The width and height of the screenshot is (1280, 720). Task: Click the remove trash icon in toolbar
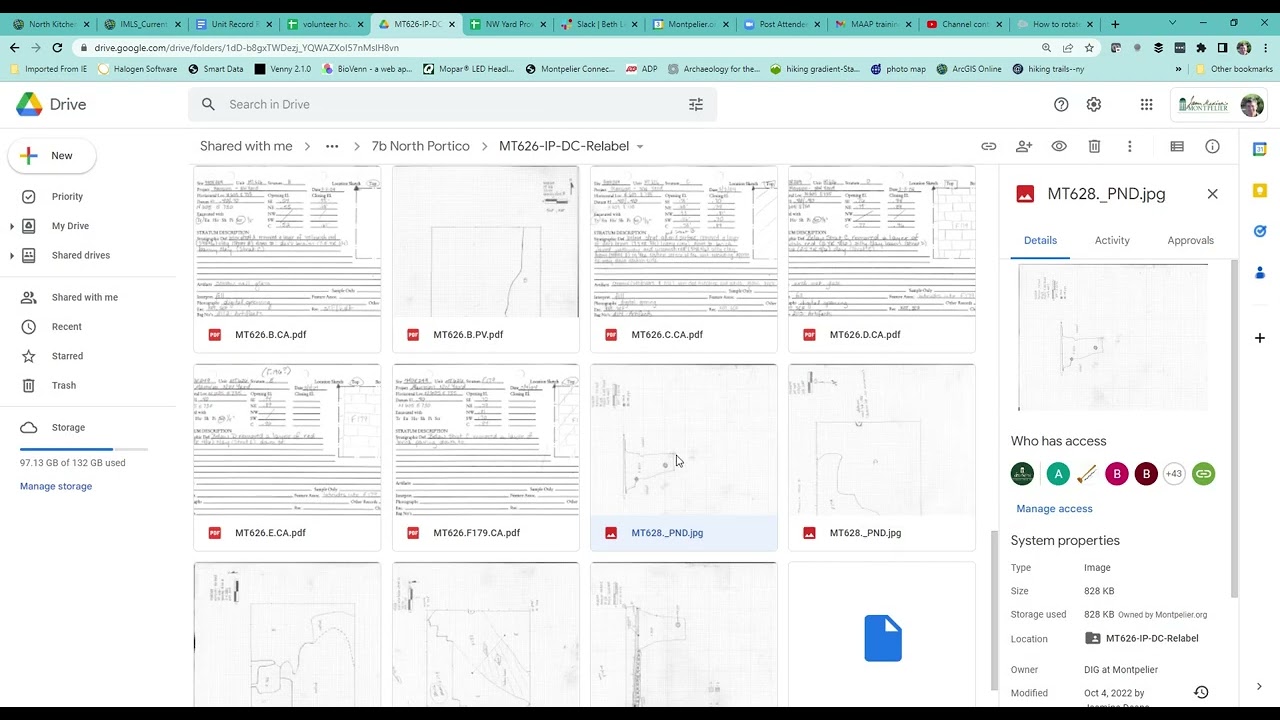click(x=1094, y=146)
